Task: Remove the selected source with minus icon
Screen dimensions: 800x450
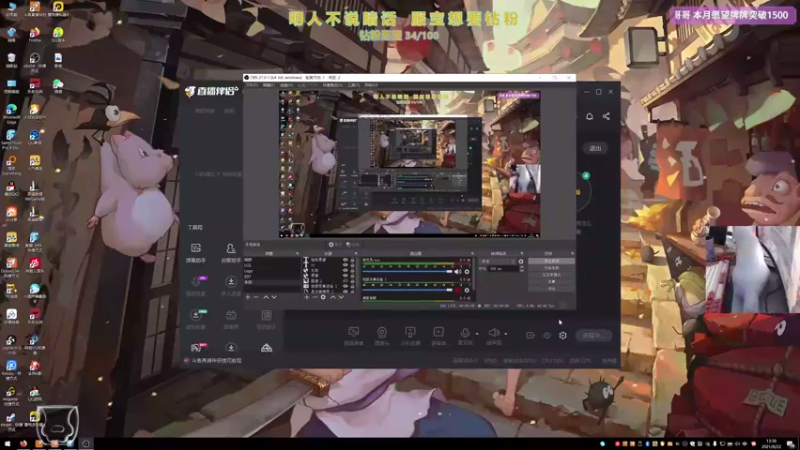Action: coord(314,297)
